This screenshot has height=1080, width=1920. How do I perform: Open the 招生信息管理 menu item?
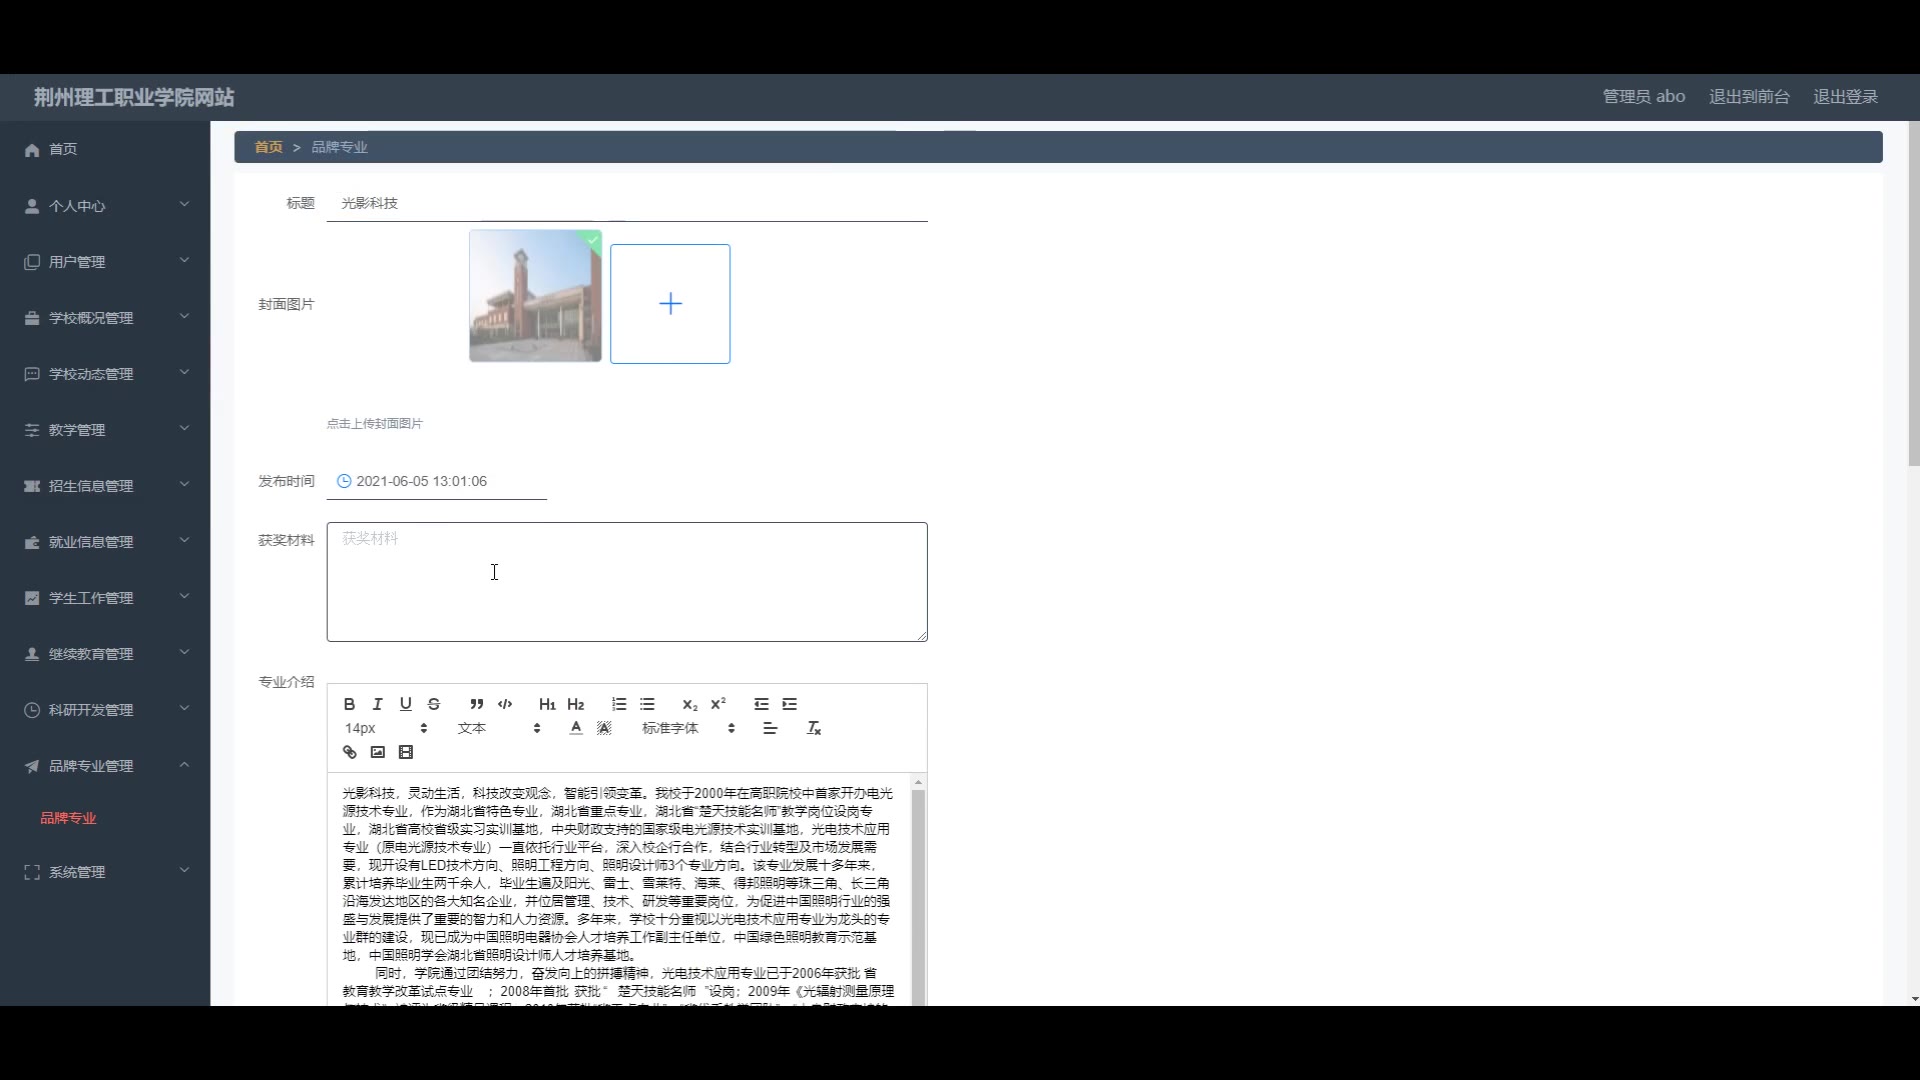105,485
